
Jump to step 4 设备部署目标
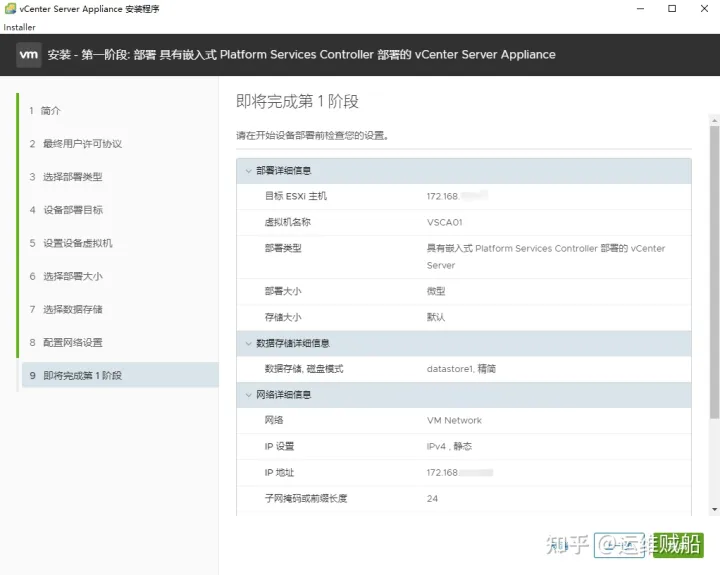[71, 210]
